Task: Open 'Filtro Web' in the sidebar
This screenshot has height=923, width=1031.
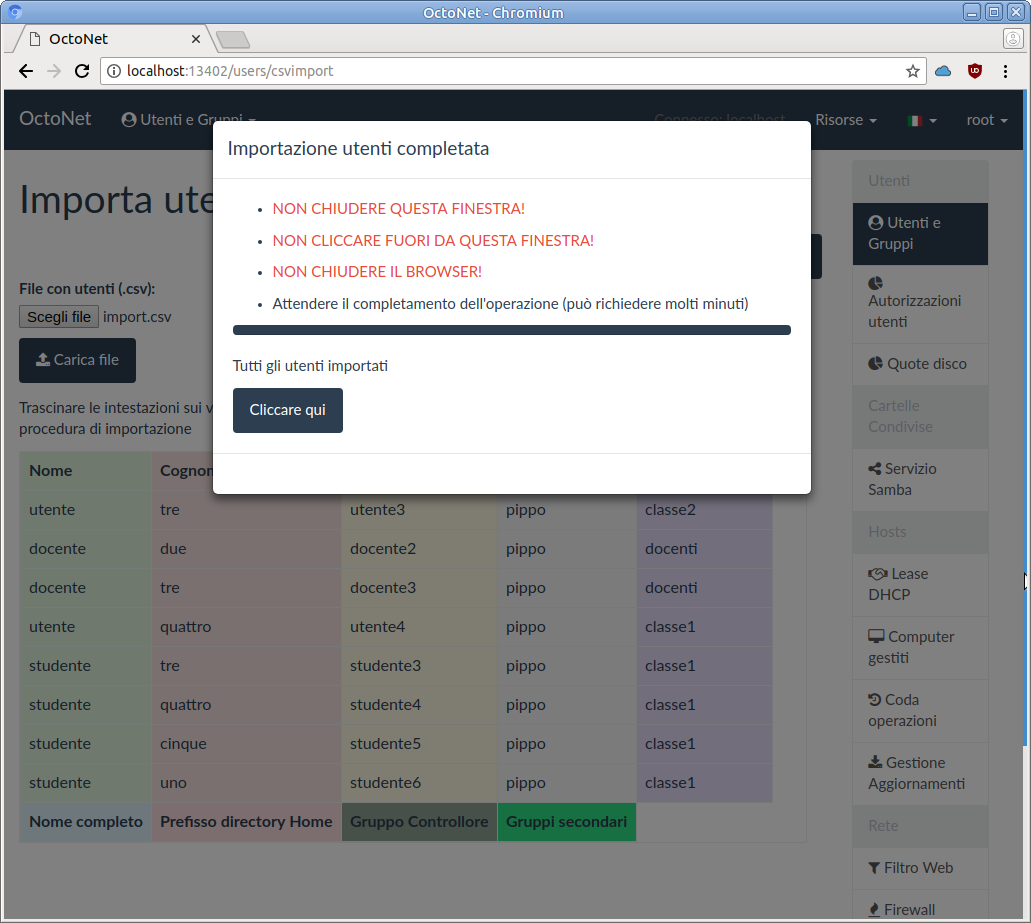Action: [x=920, y=868]
